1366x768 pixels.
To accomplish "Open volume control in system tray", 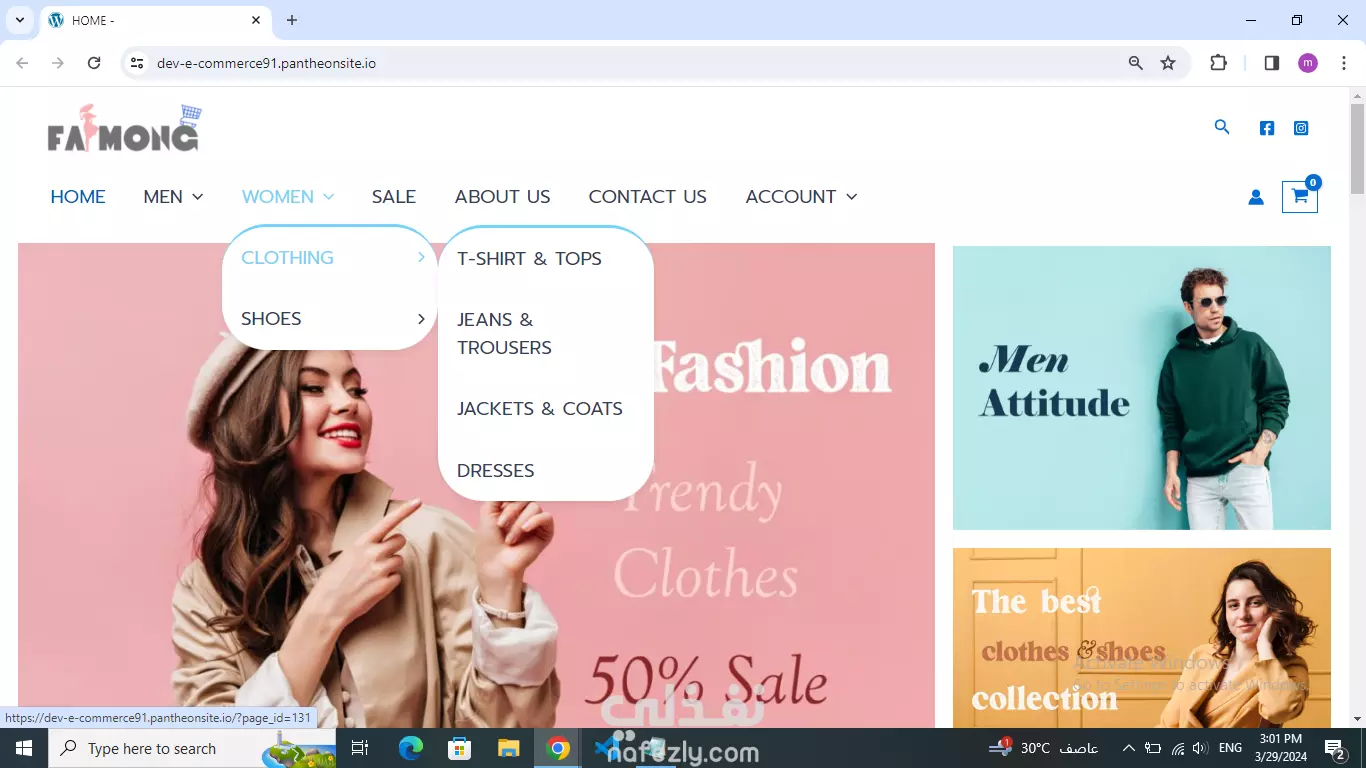I will tap(1200, 748).
